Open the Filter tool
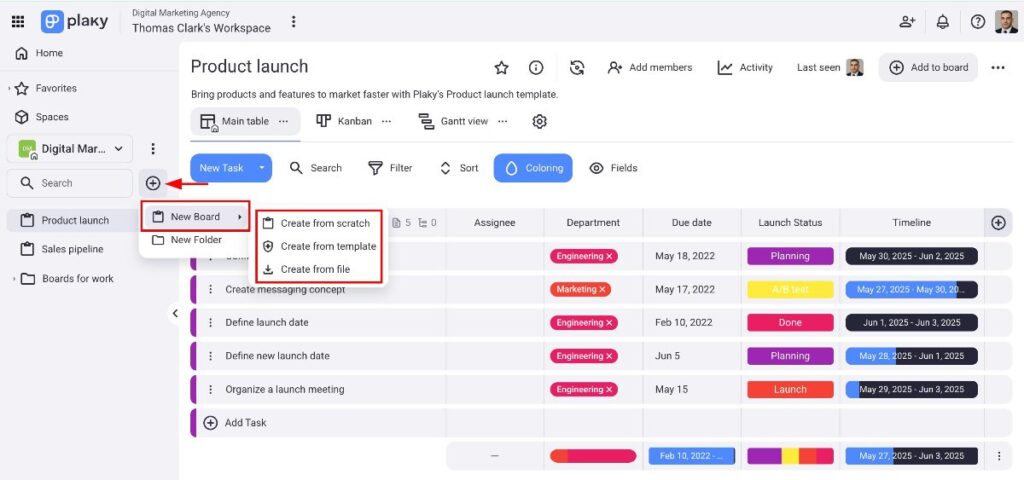This screenshot has height=480, width=1024. (390, 168)
